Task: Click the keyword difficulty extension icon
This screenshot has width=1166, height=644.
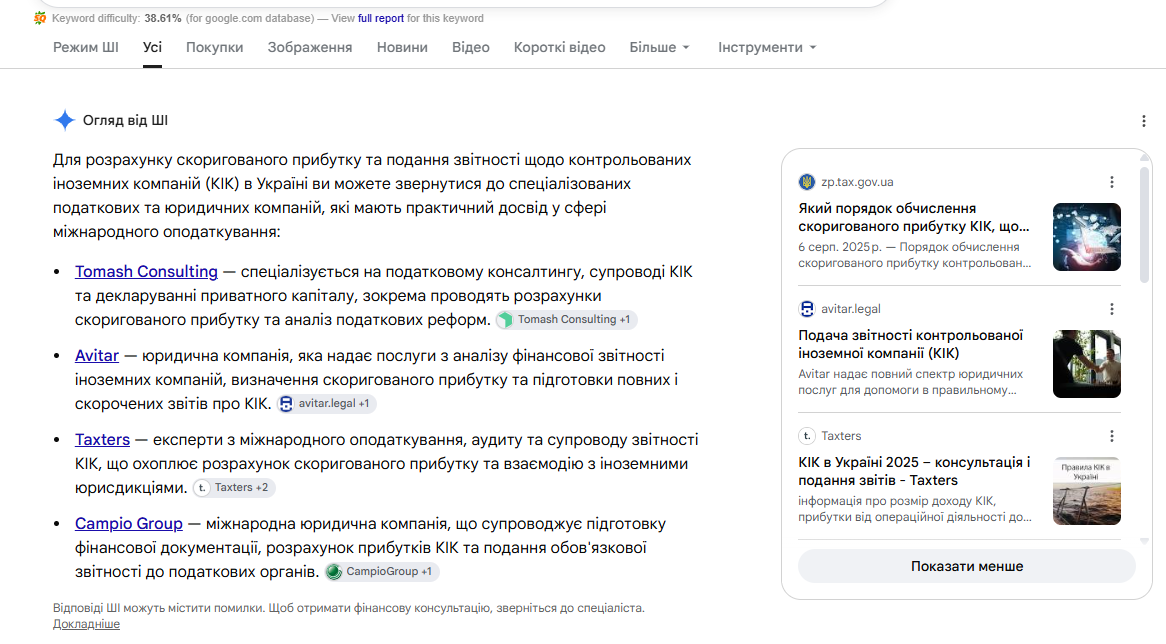Action: pyautogui.click(x=40, y=18)
